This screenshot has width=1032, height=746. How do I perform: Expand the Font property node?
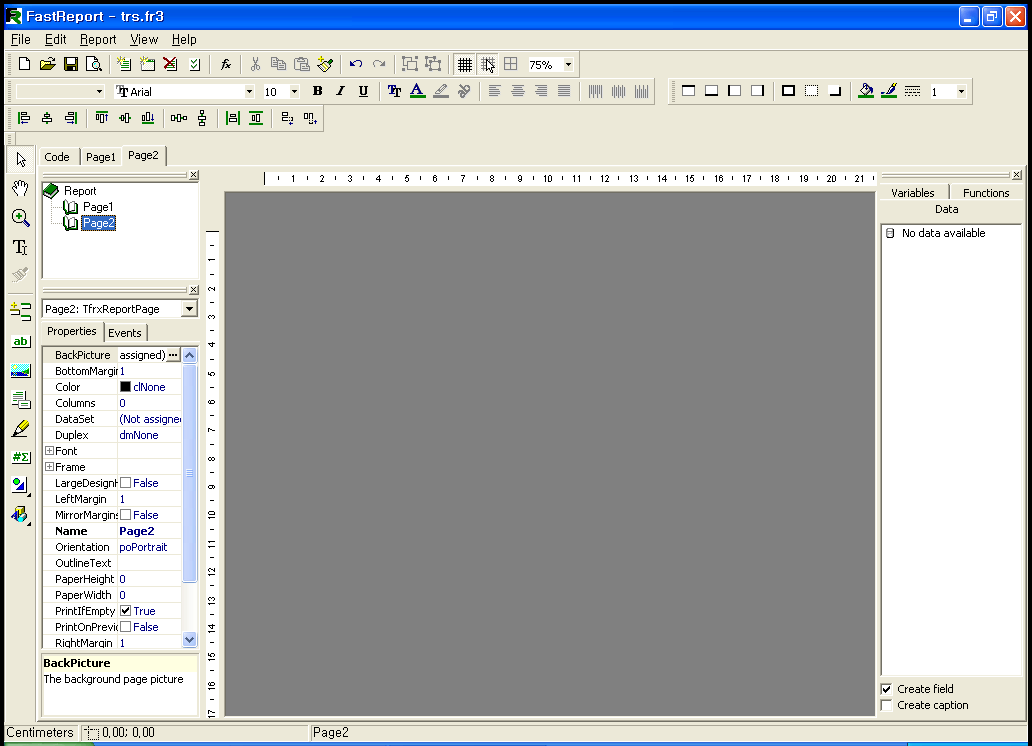tap(49, 451)
